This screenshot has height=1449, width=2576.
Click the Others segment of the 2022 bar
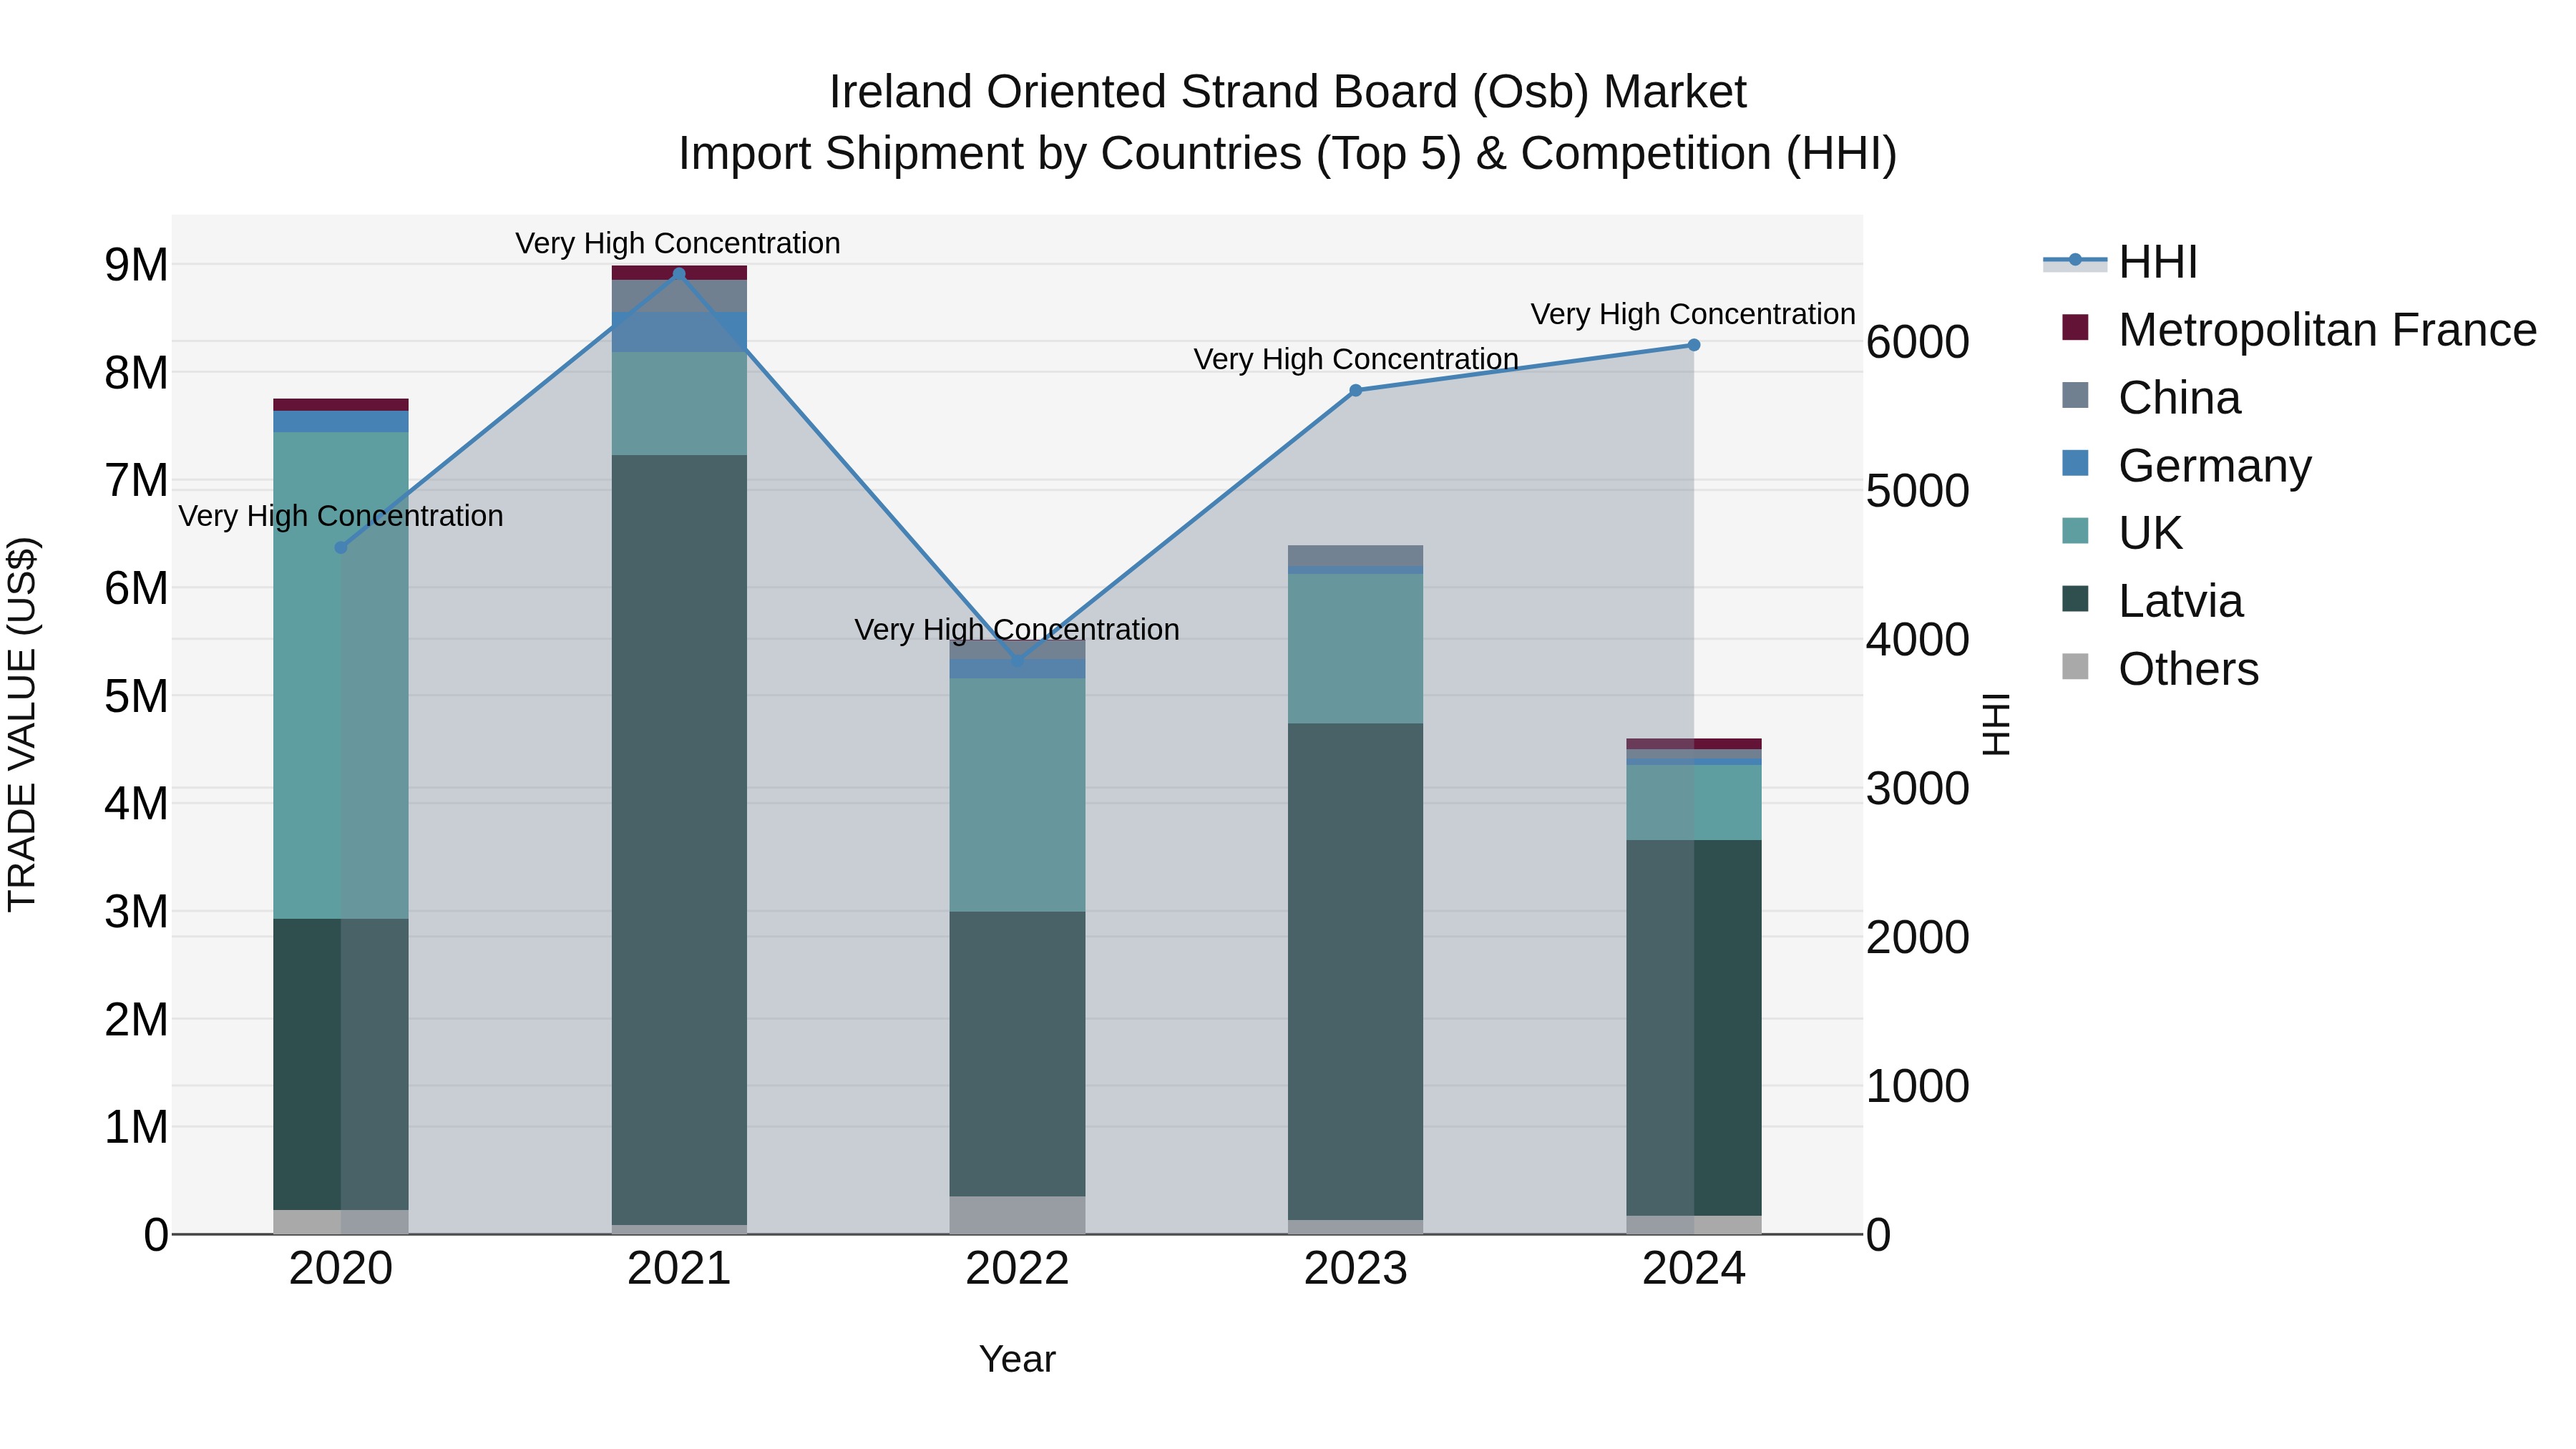[x=1017, y=1215]
